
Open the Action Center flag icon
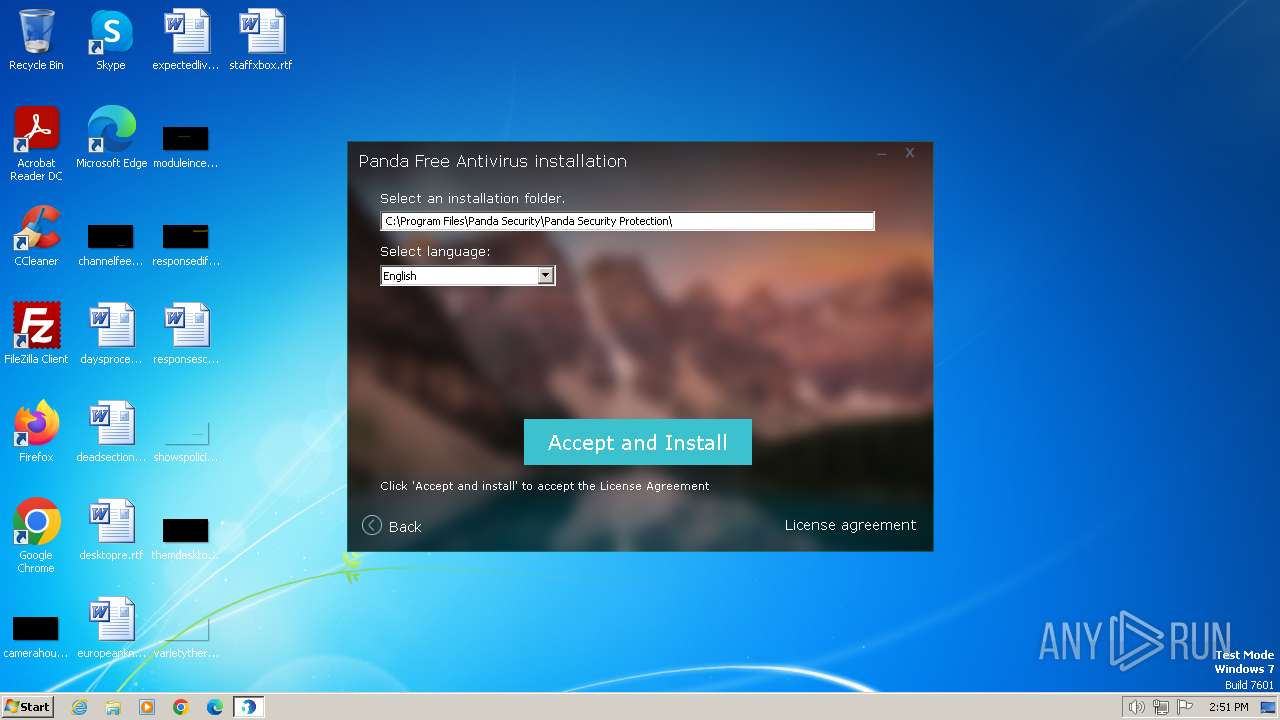[1185, 707]
